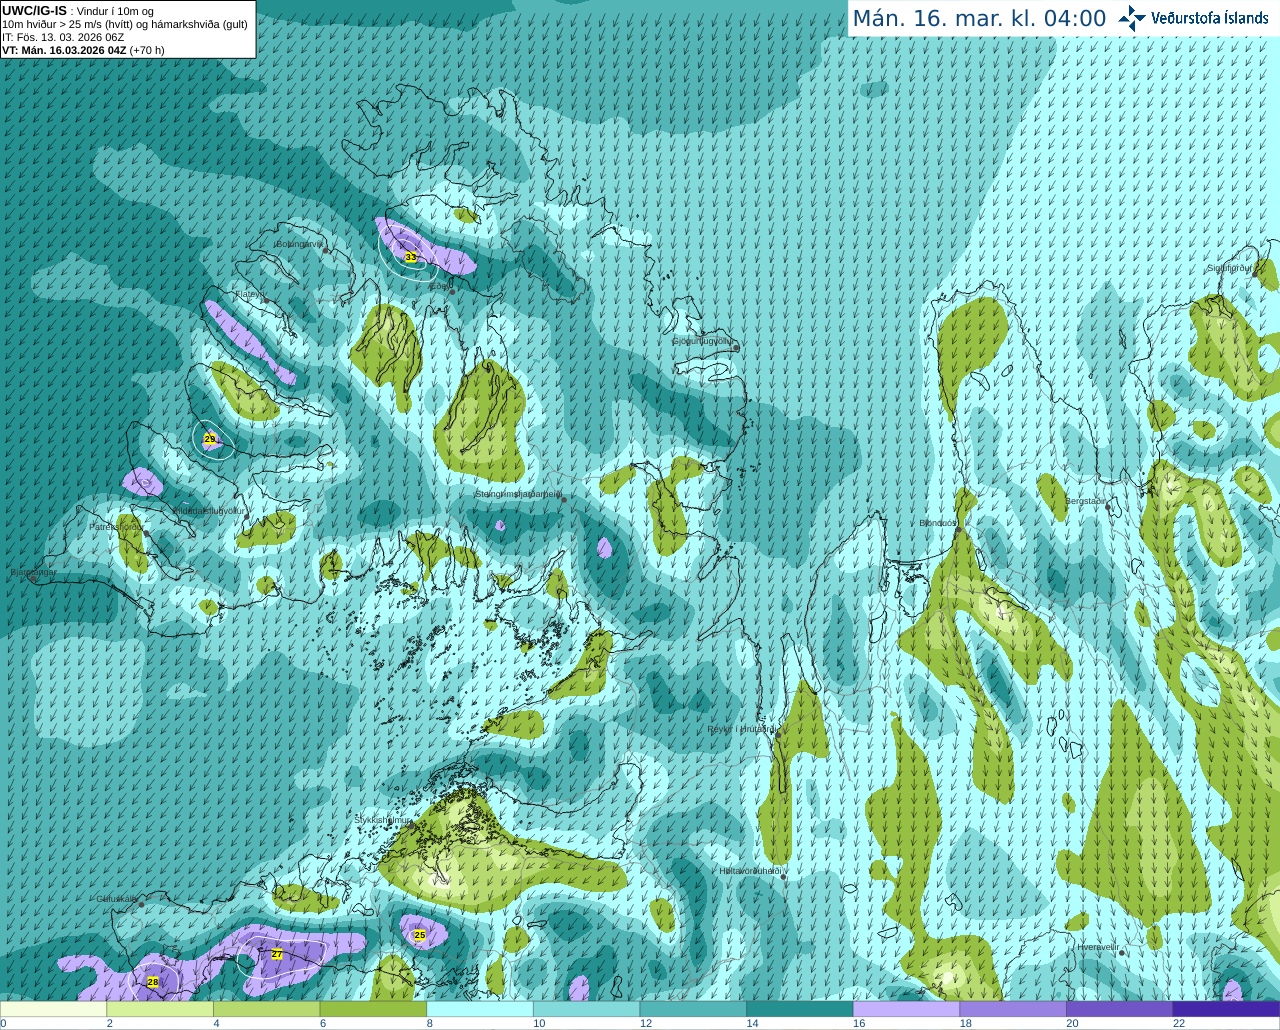This screenshot has width=1280, height=1030.
Task: Click the Blönduós station label
Action: (x=938, y=523)
